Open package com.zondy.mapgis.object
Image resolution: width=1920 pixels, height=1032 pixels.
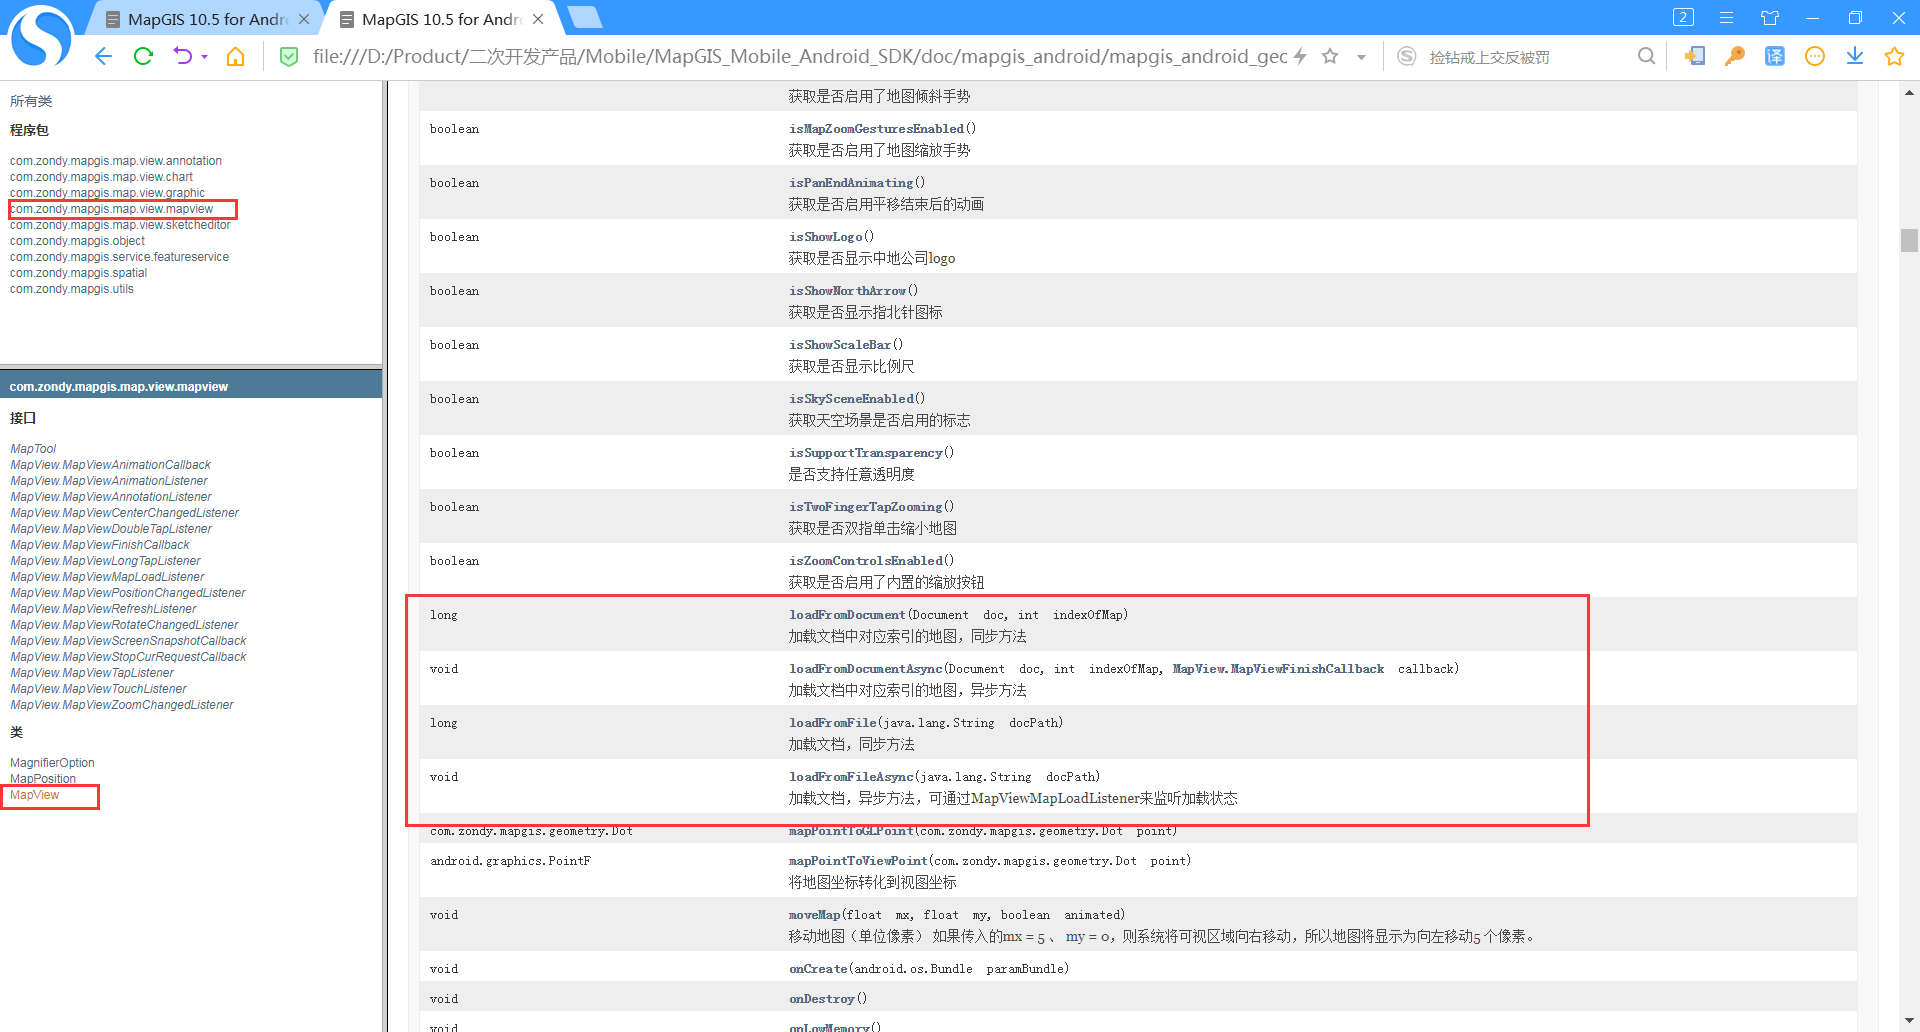[77, 241]
